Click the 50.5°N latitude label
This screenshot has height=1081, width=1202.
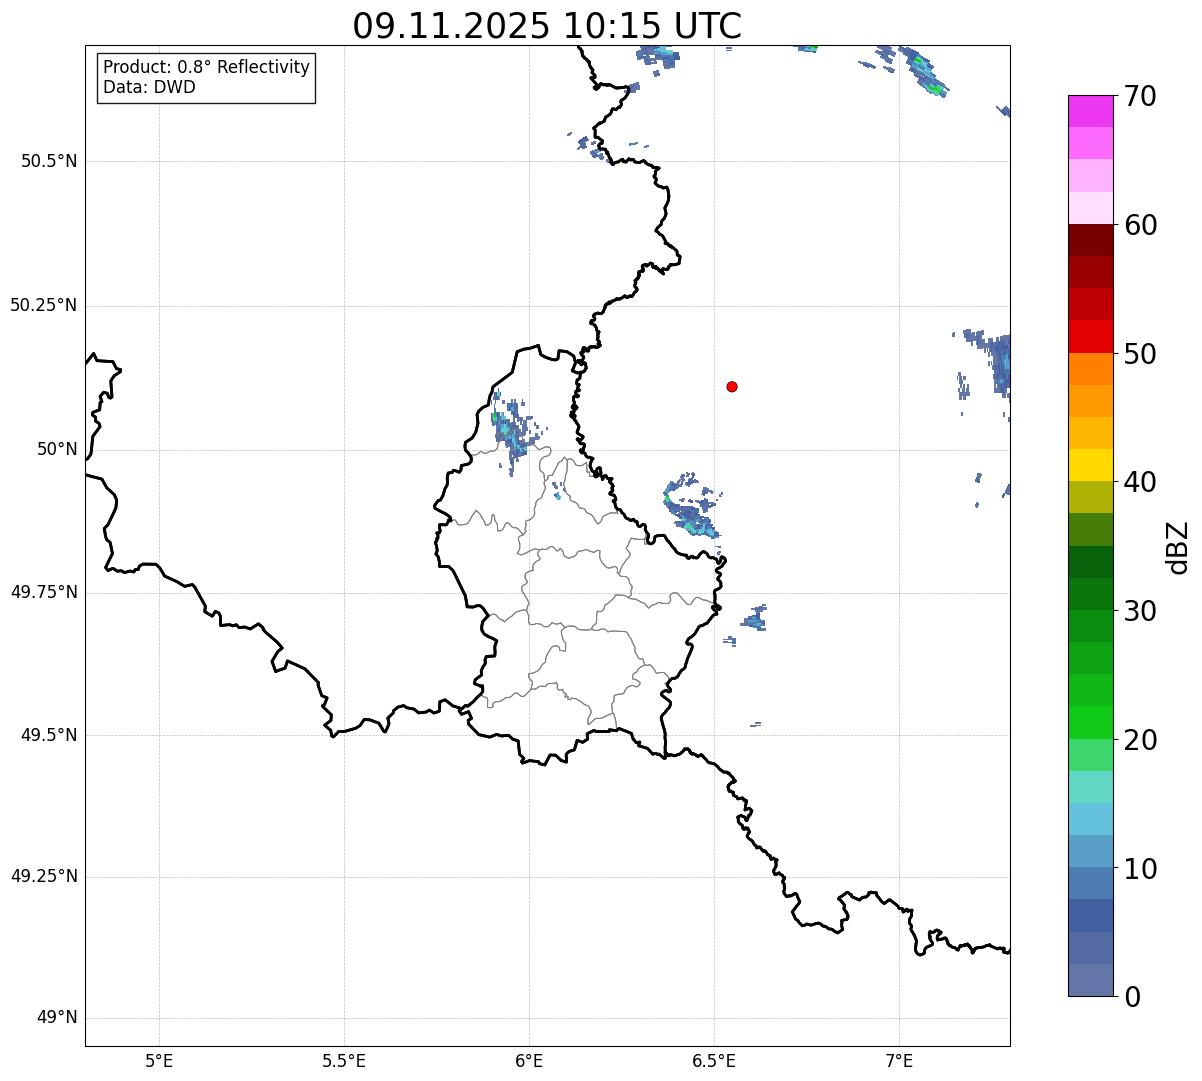click(x=49, y=161)
